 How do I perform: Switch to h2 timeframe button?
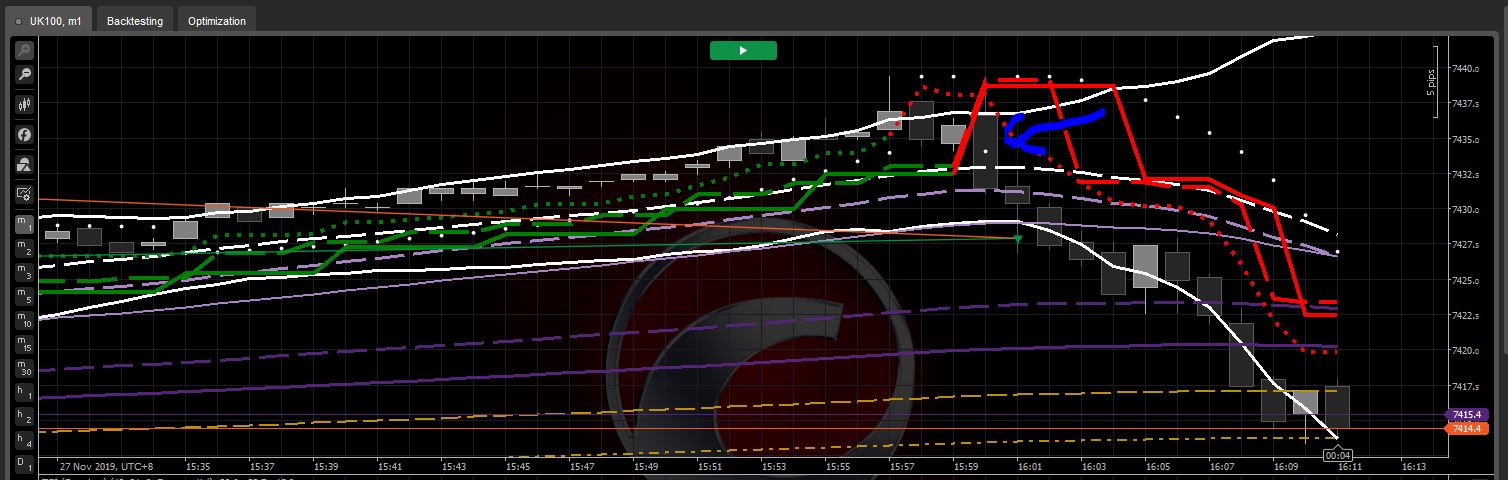[x=24, y=416]
